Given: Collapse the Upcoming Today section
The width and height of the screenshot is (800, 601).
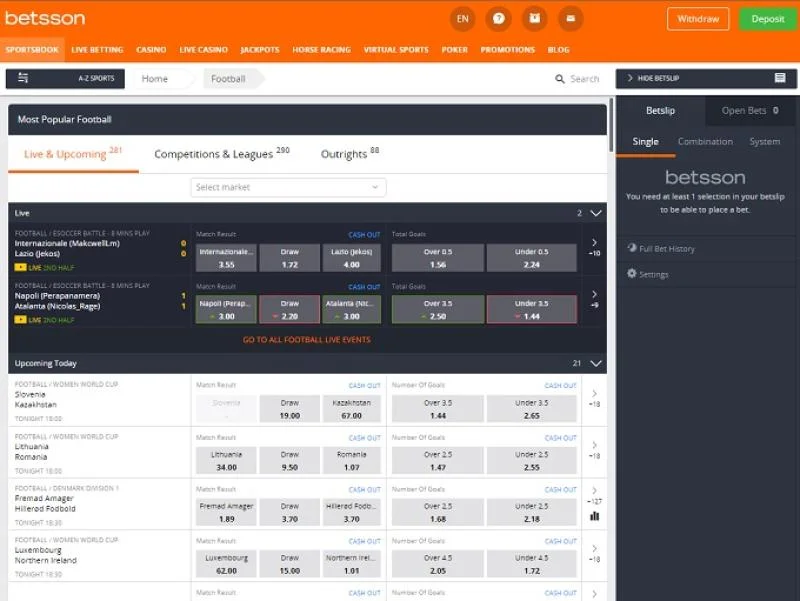Looking at the screenshot, I should (x=596, y=364).
